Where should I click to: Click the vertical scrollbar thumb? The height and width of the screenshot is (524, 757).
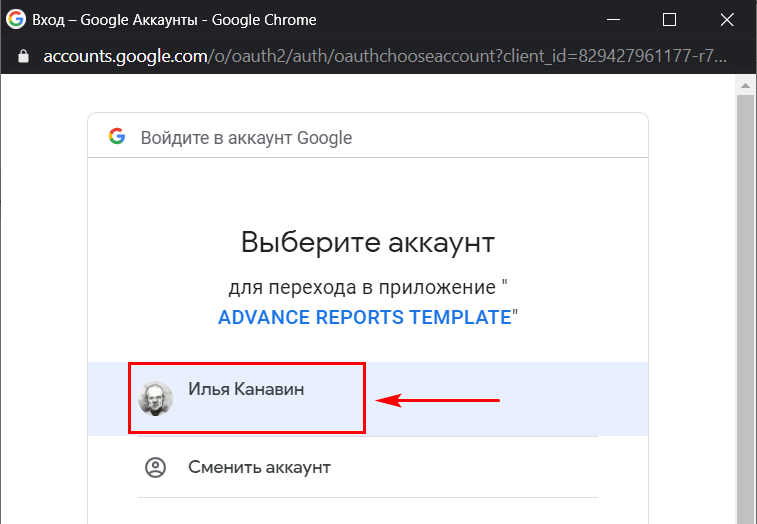745,309
